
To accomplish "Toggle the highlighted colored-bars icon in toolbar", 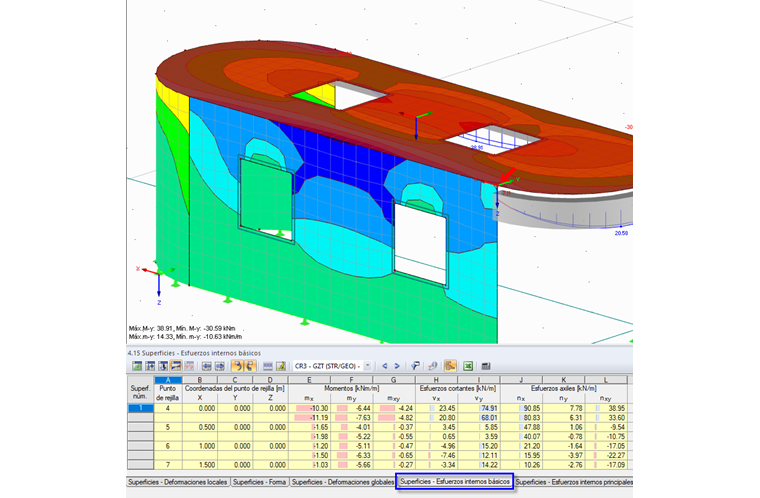I will click(176, 366).
